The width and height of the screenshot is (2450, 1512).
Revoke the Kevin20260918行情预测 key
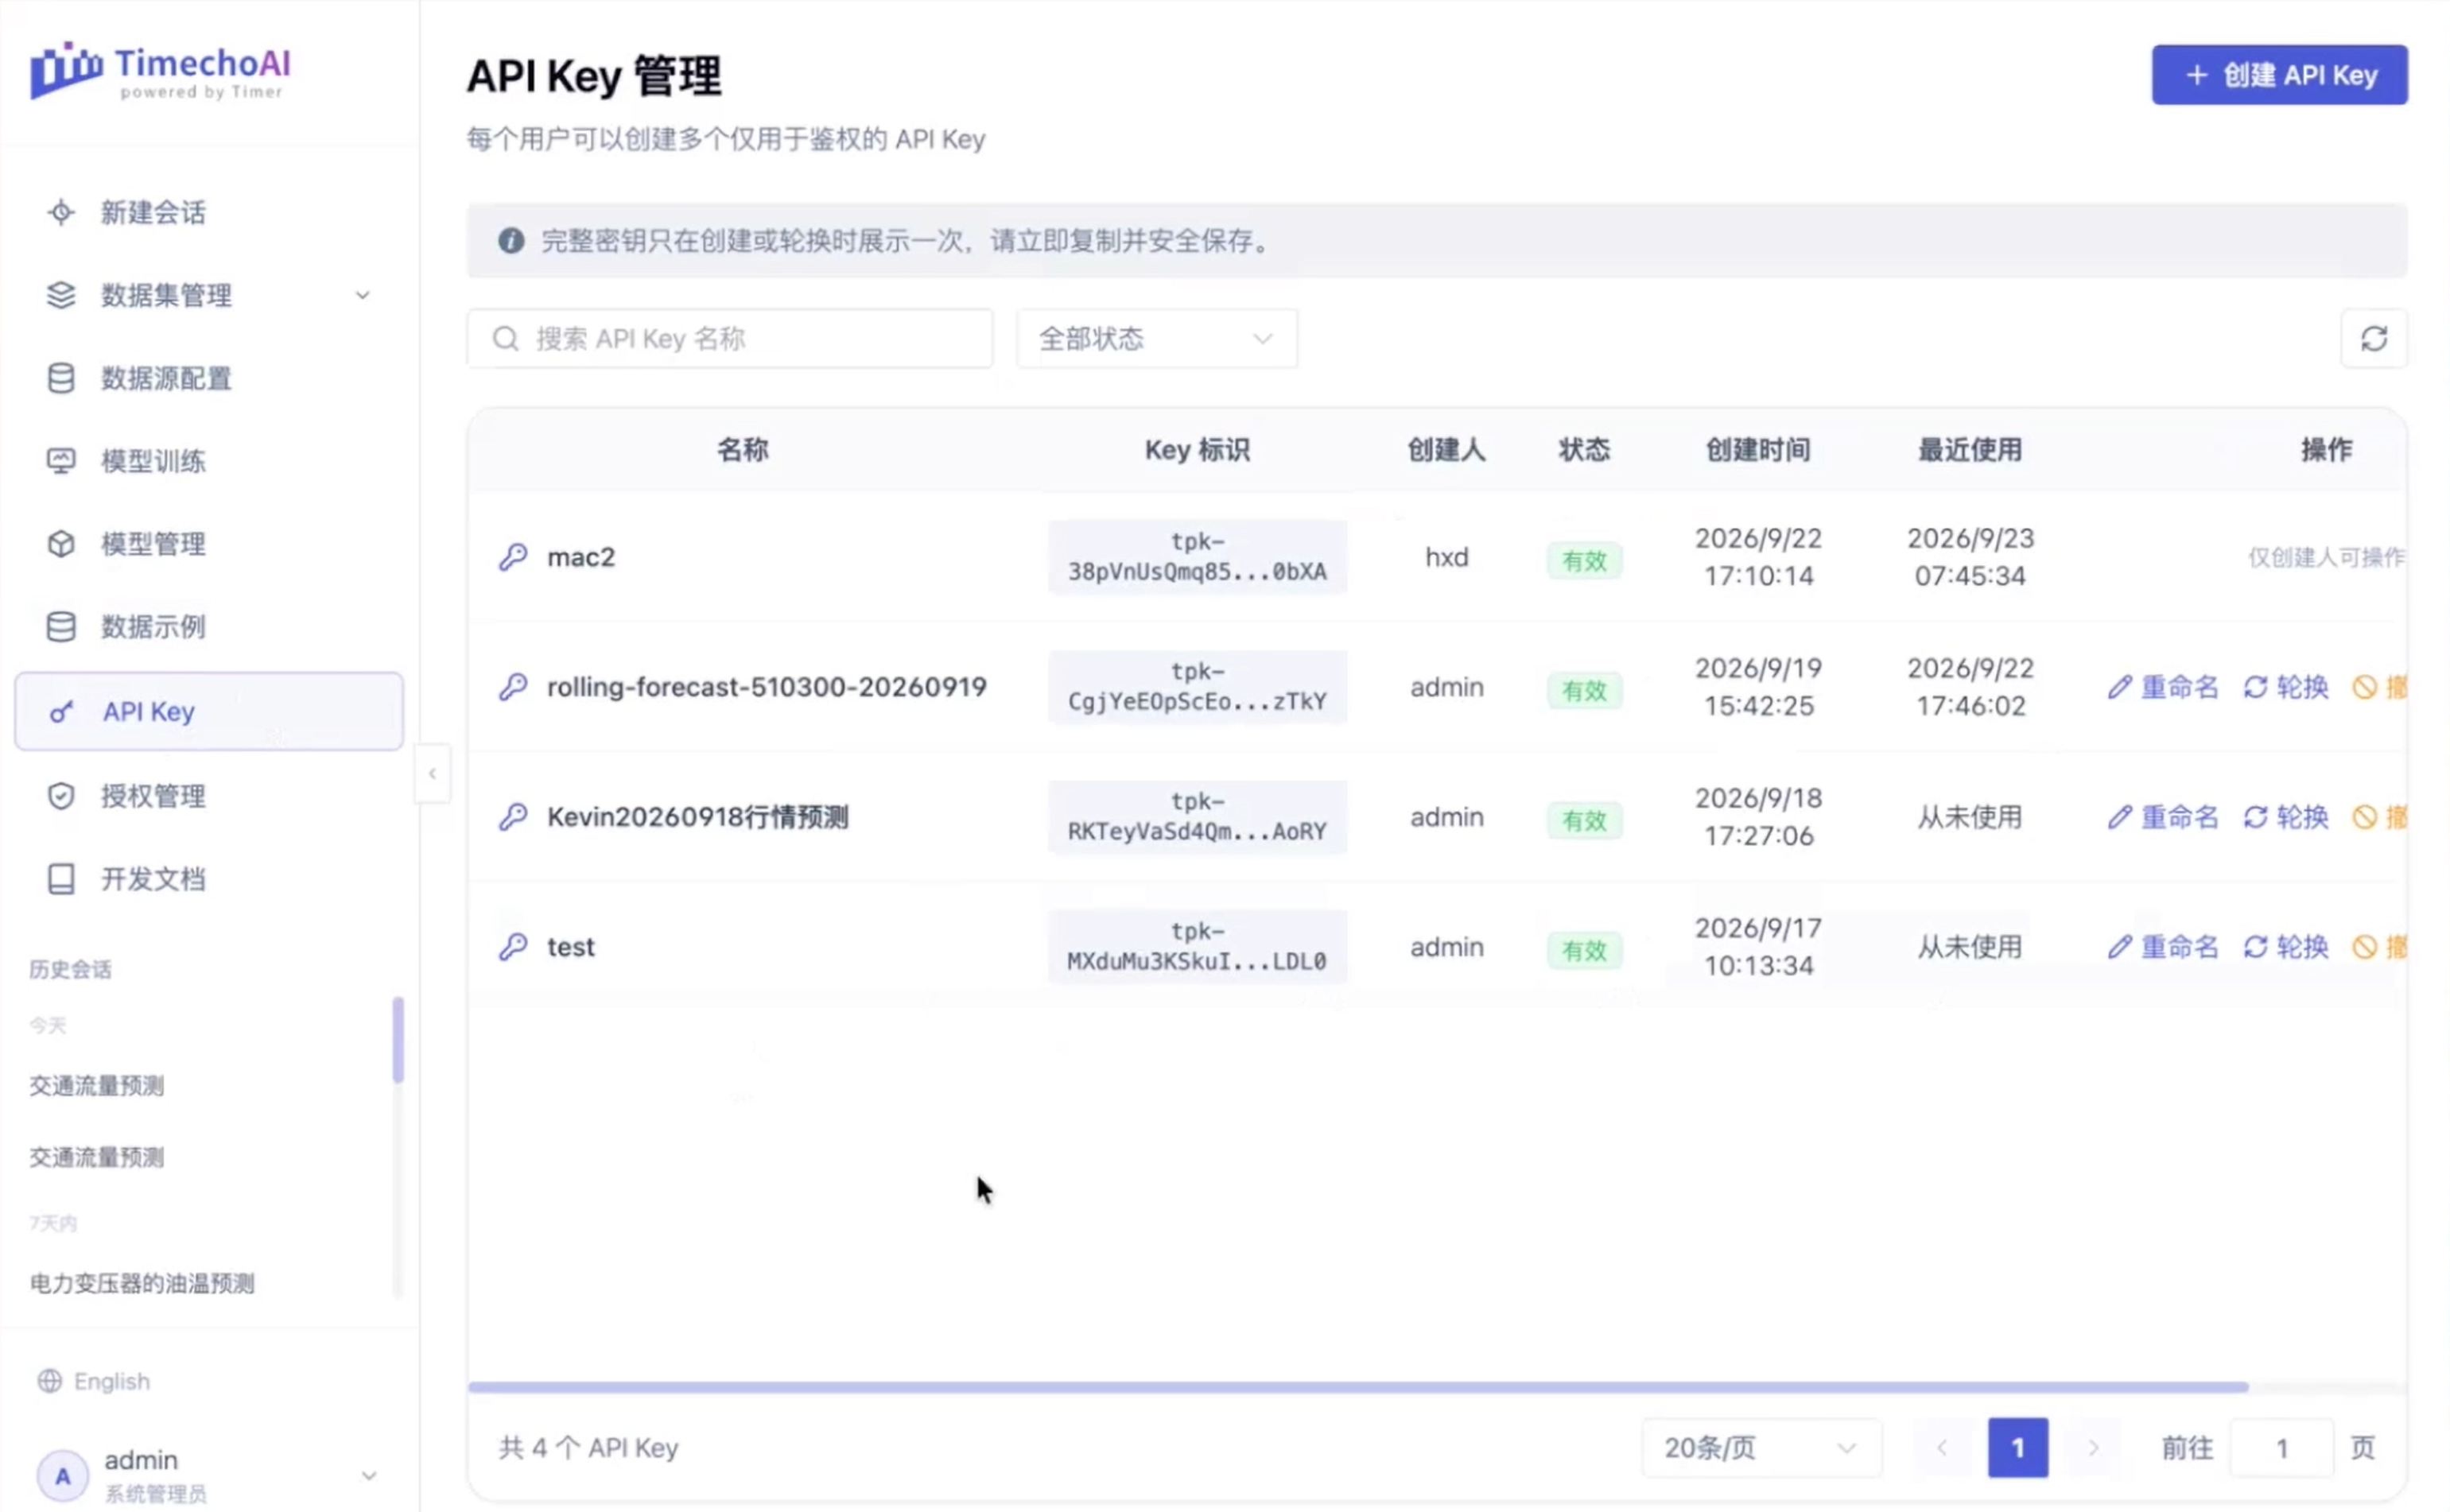click(x=2379, y=817)
